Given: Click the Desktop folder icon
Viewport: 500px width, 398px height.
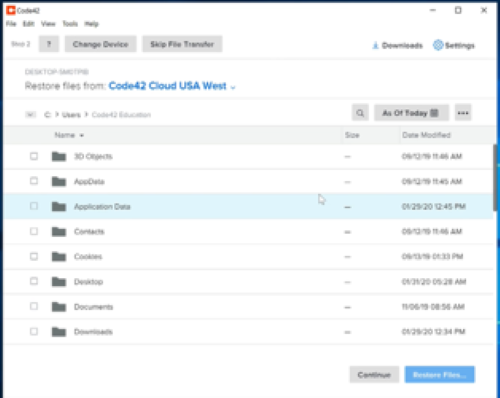Looking at the screenshot, I should tap(59, 282).
